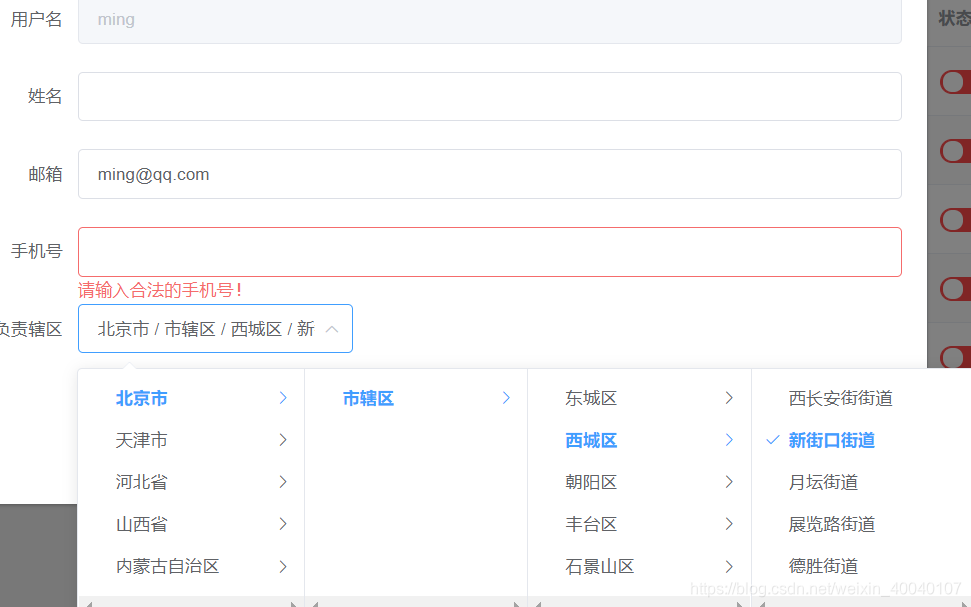Click the 手机号 field showing validation error
Viewport: 971px width, 607px height.
coord(489,251)
